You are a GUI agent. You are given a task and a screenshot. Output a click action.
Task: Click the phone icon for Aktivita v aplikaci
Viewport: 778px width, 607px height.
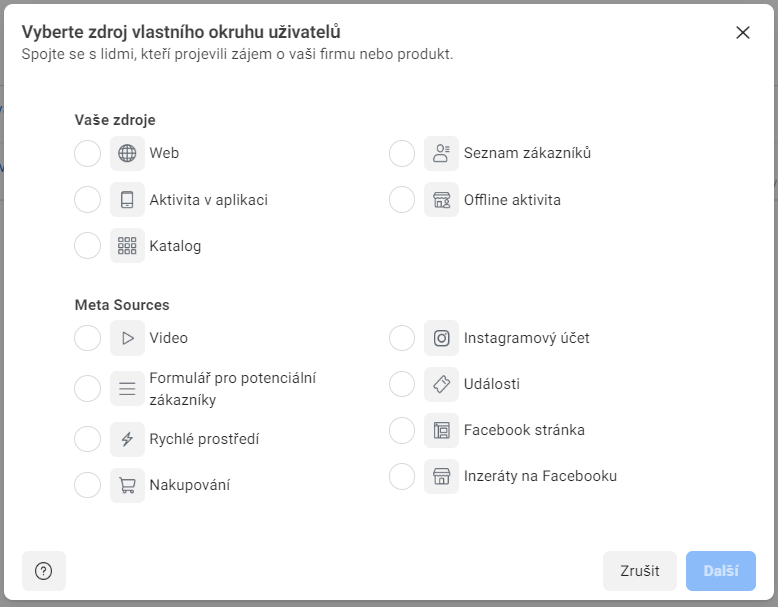pos(127,200)
